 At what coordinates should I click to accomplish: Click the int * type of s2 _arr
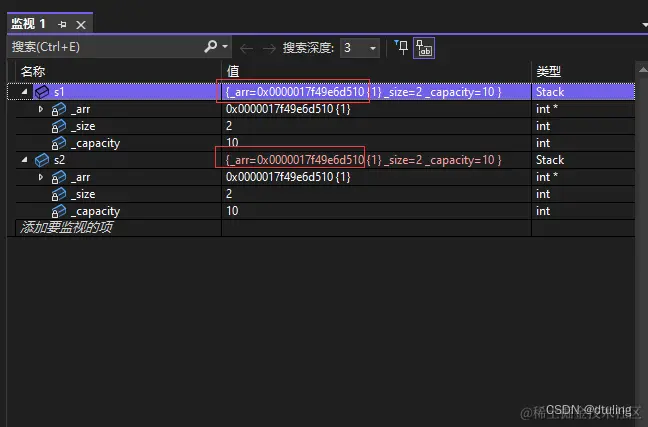[x=547, y=177]
